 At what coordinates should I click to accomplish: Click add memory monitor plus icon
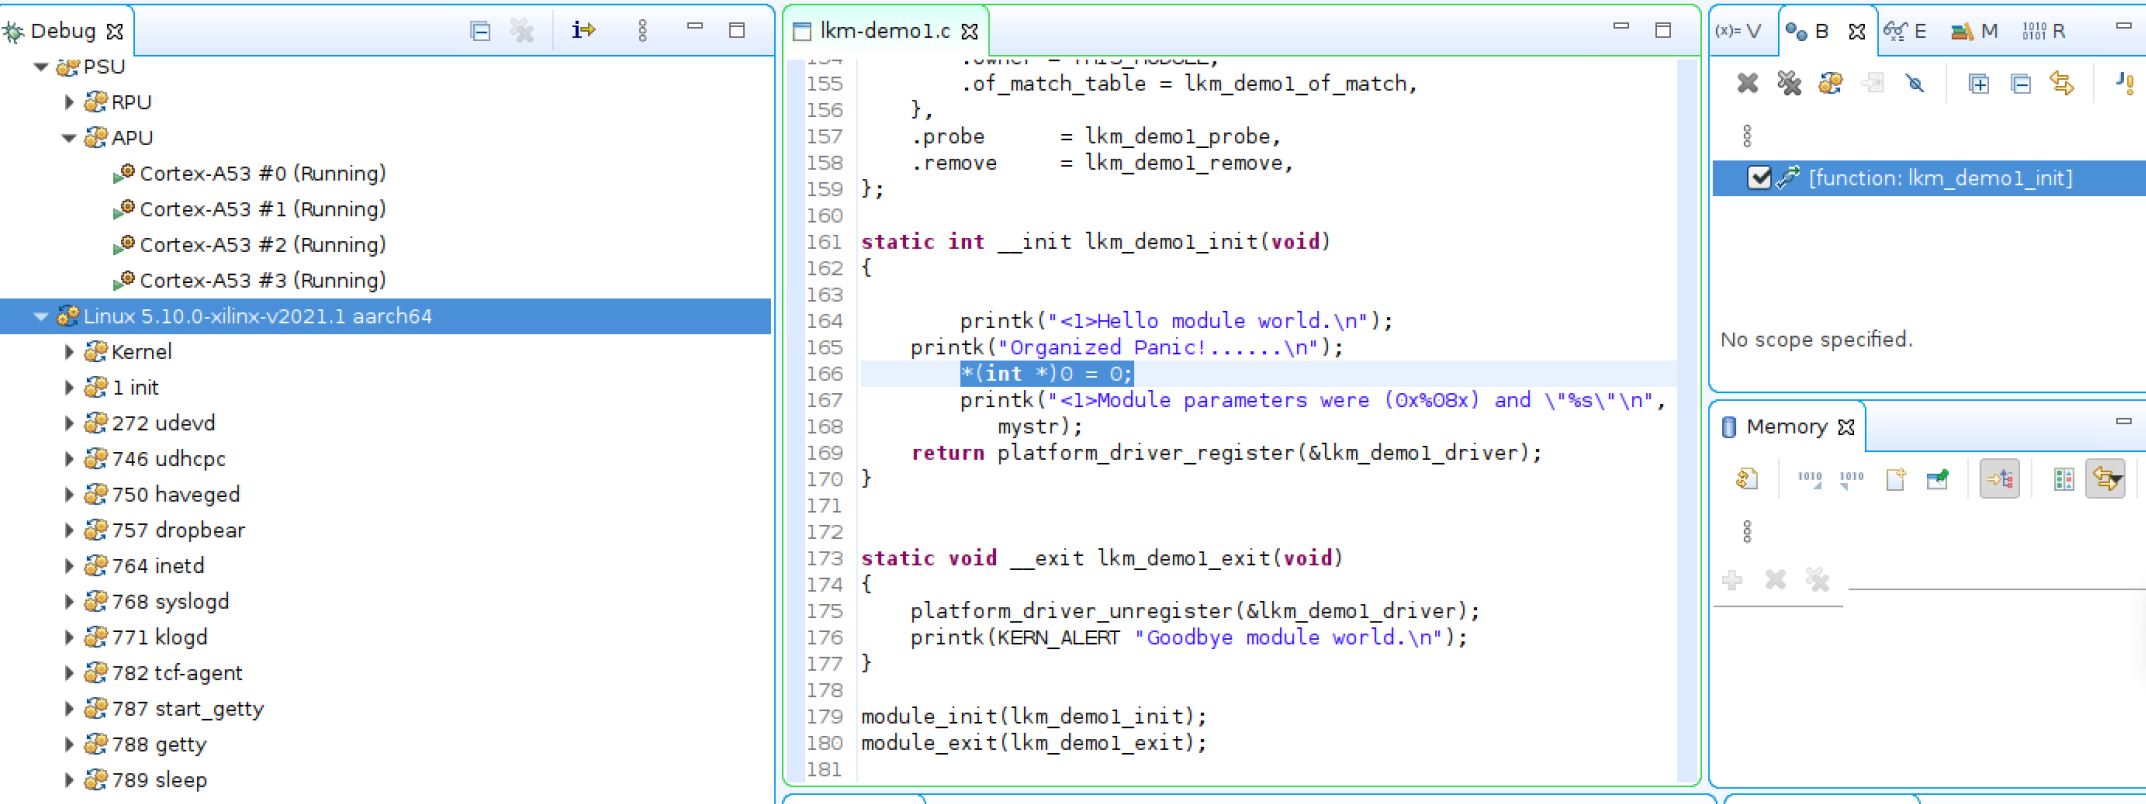(1733, 579)
